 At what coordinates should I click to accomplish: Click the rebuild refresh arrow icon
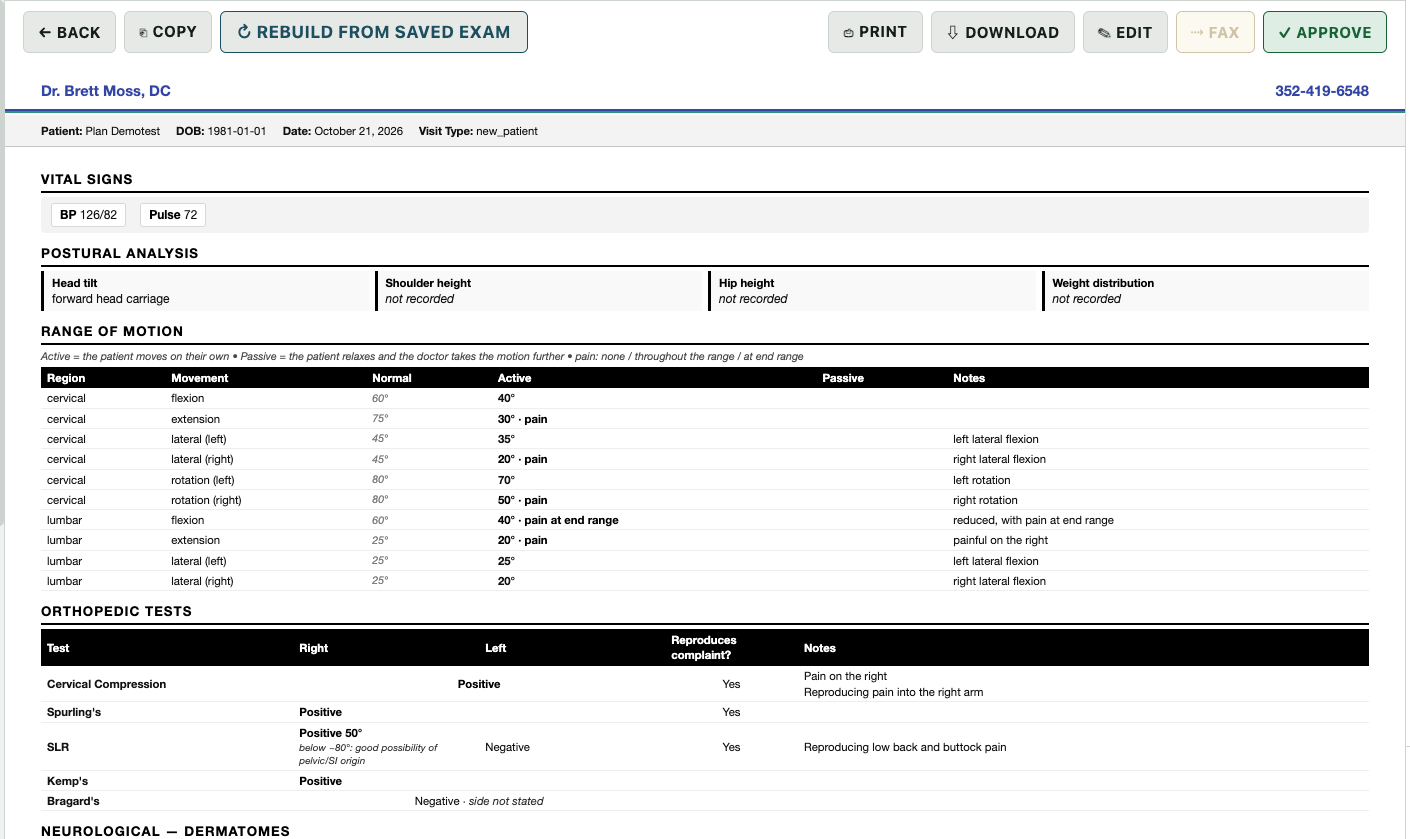coord(244,32)
